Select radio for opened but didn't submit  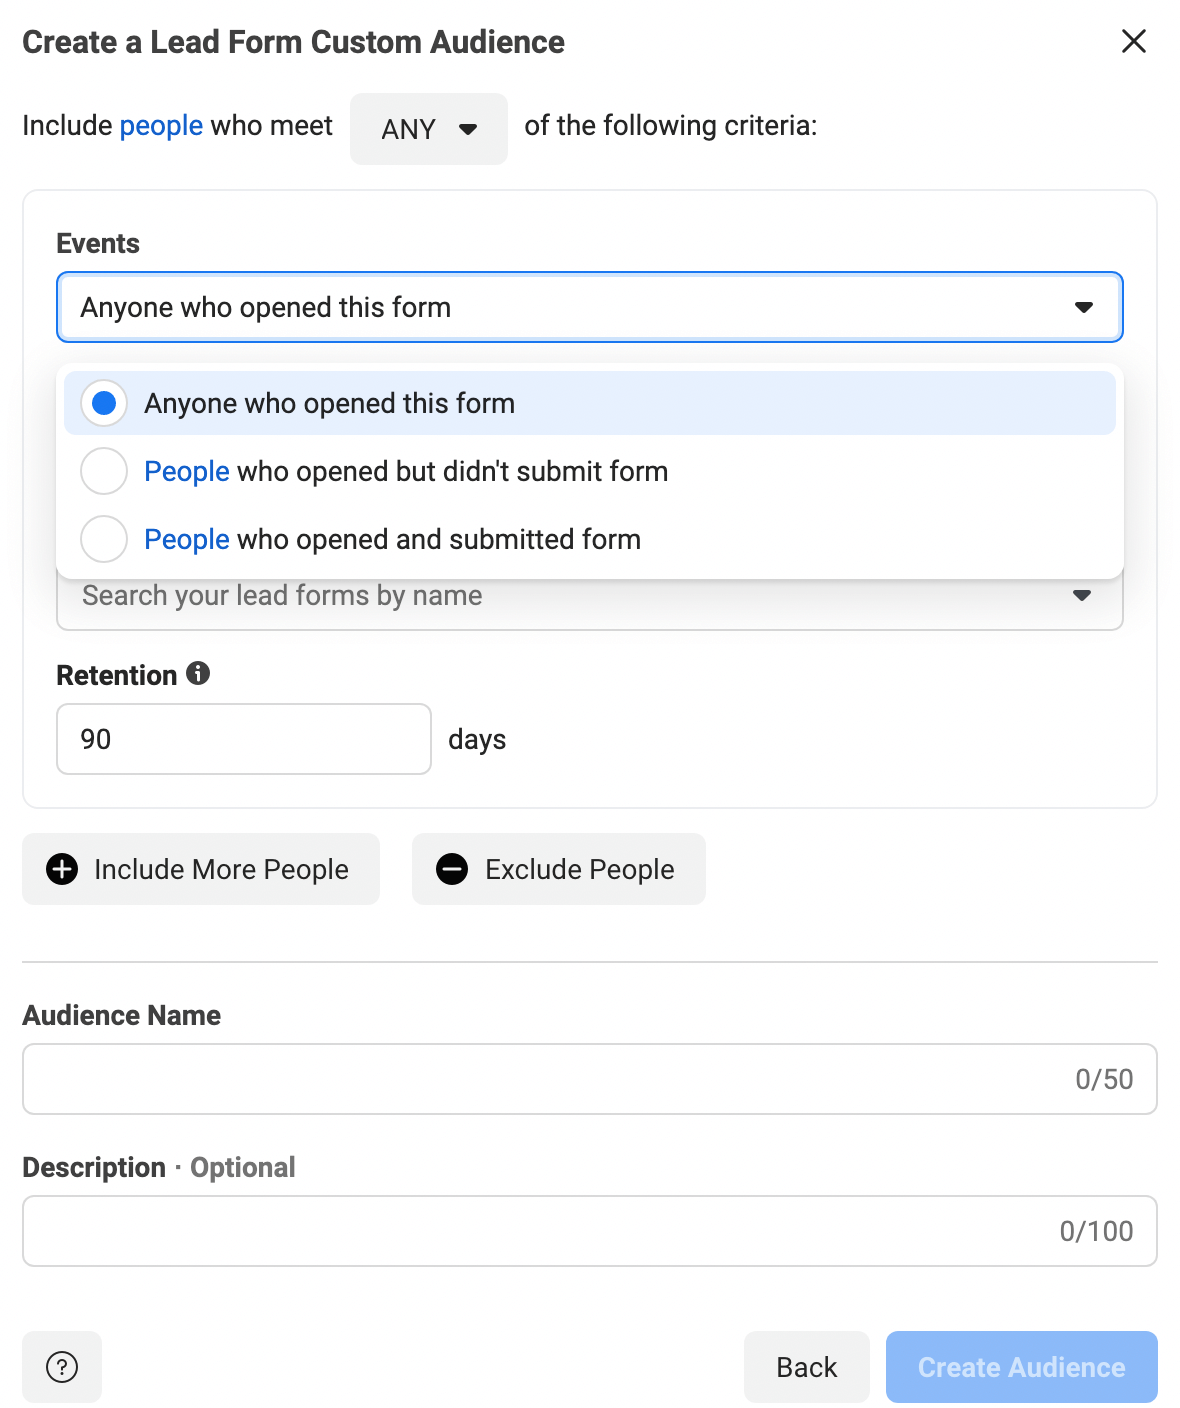tap(104, 471)
